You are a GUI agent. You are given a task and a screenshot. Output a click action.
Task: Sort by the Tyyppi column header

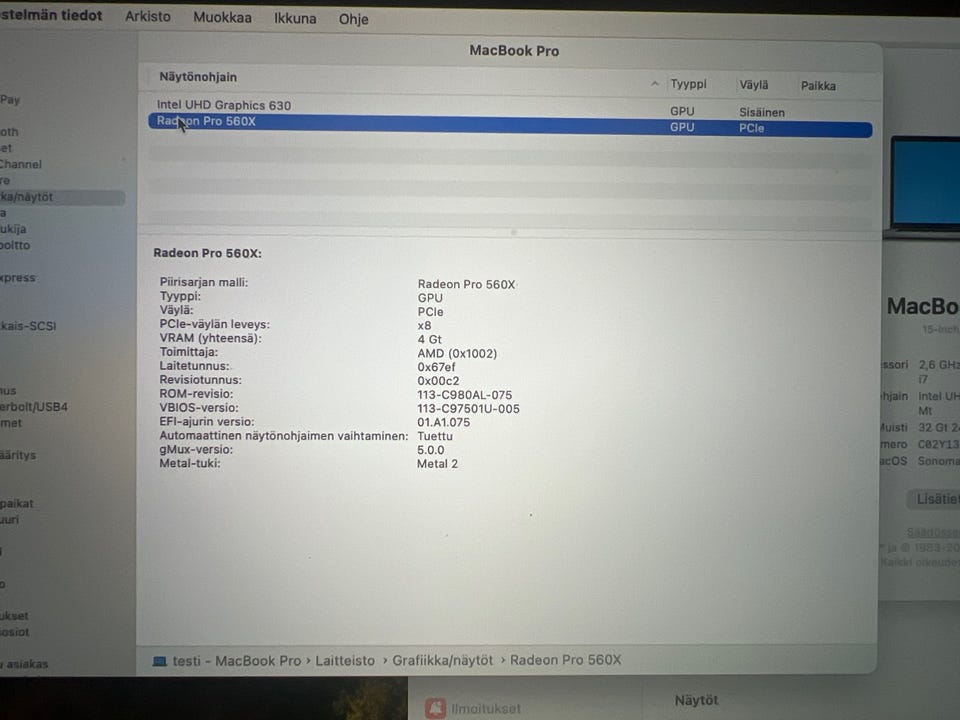pos(688,84)
